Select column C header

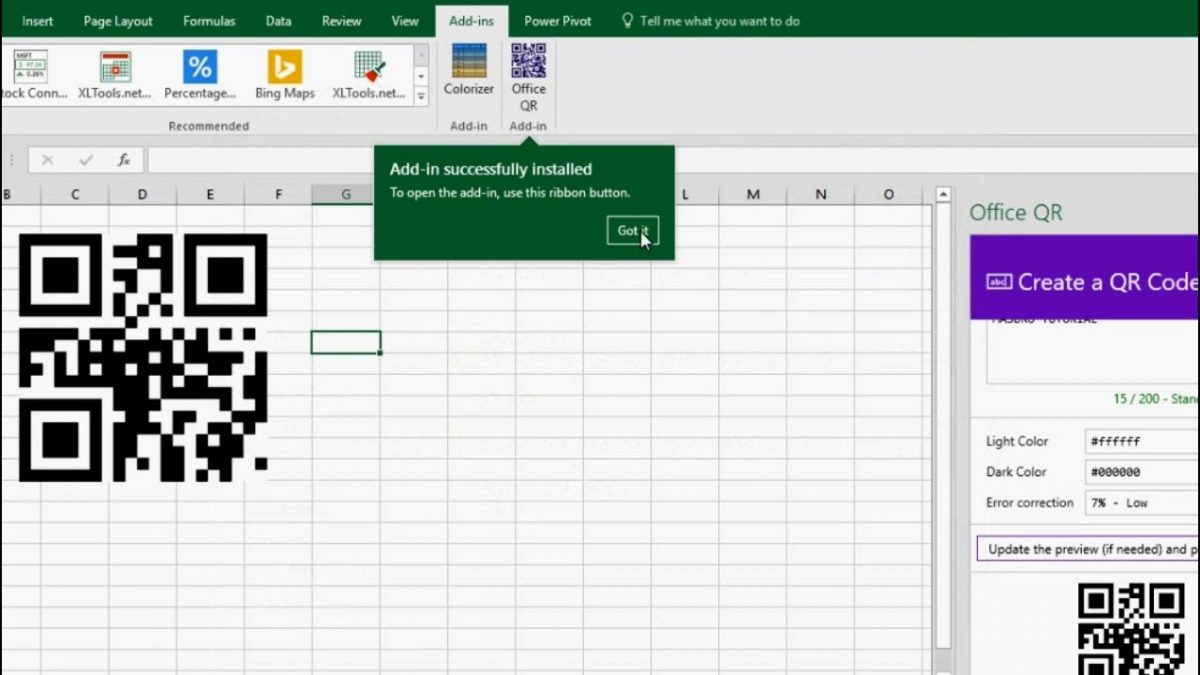pyautogui.click(x=75, y=194)
